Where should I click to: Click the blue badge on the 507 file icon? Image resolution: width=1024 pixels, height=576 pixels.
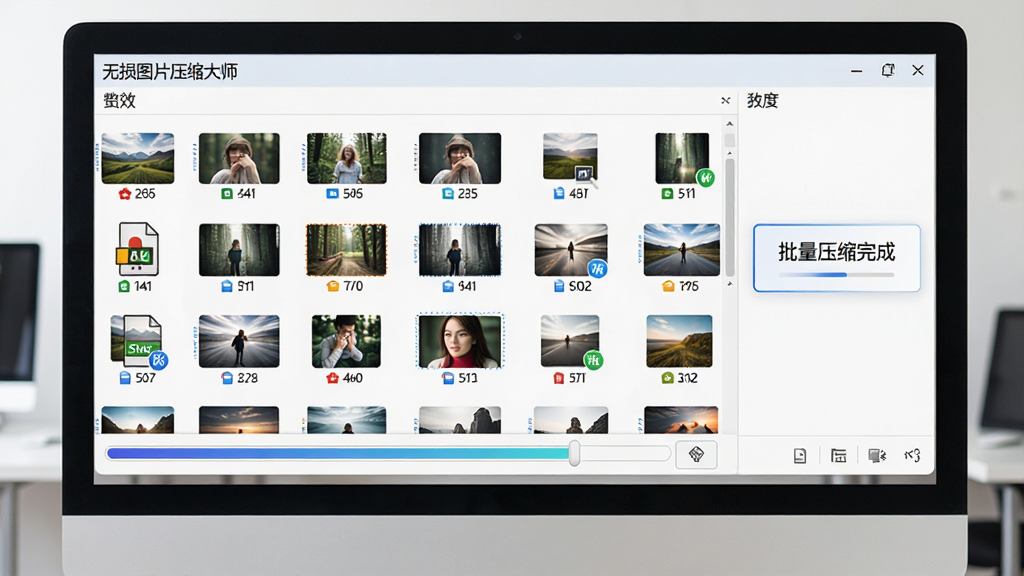[158, 360]
